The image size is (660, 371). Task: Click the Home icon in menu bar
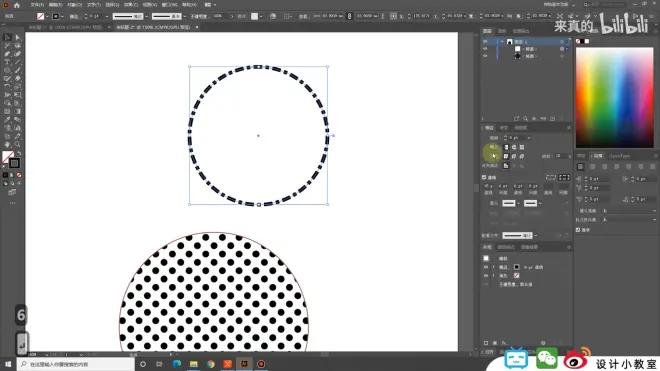[x=17, y=5]
